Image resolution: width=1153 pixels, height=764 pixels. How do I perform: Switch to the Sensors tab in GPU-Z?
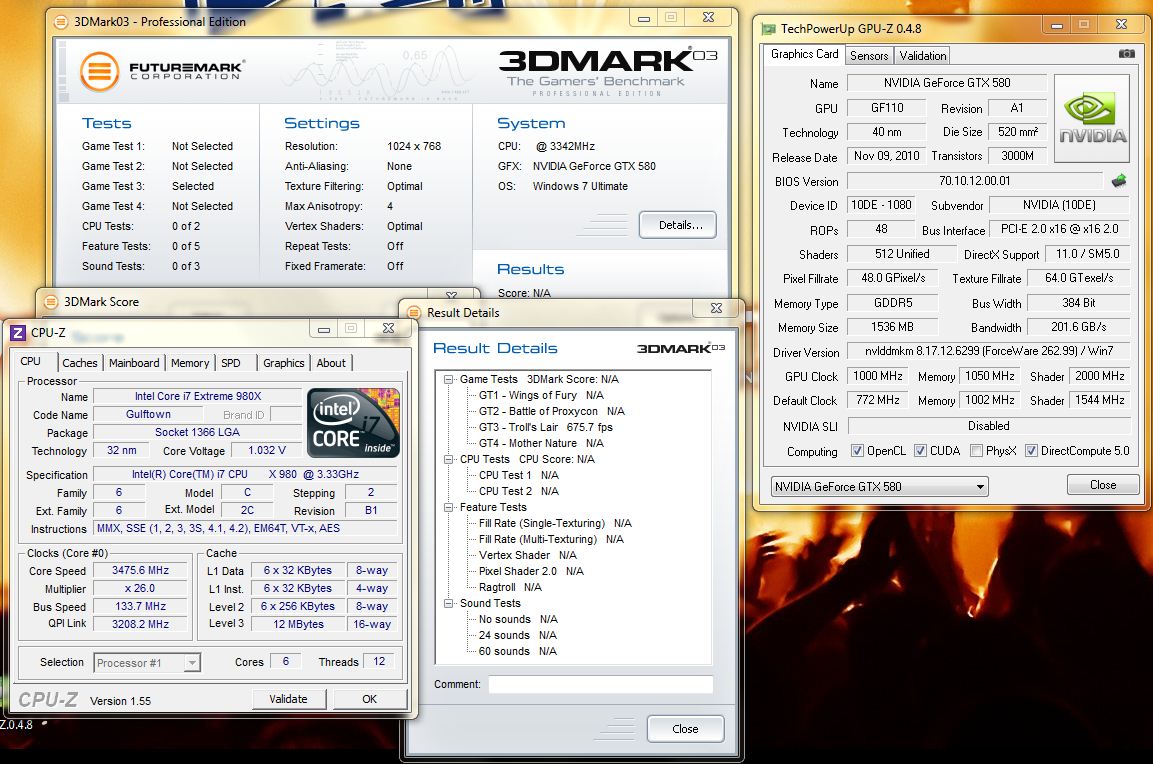[868, 56]
